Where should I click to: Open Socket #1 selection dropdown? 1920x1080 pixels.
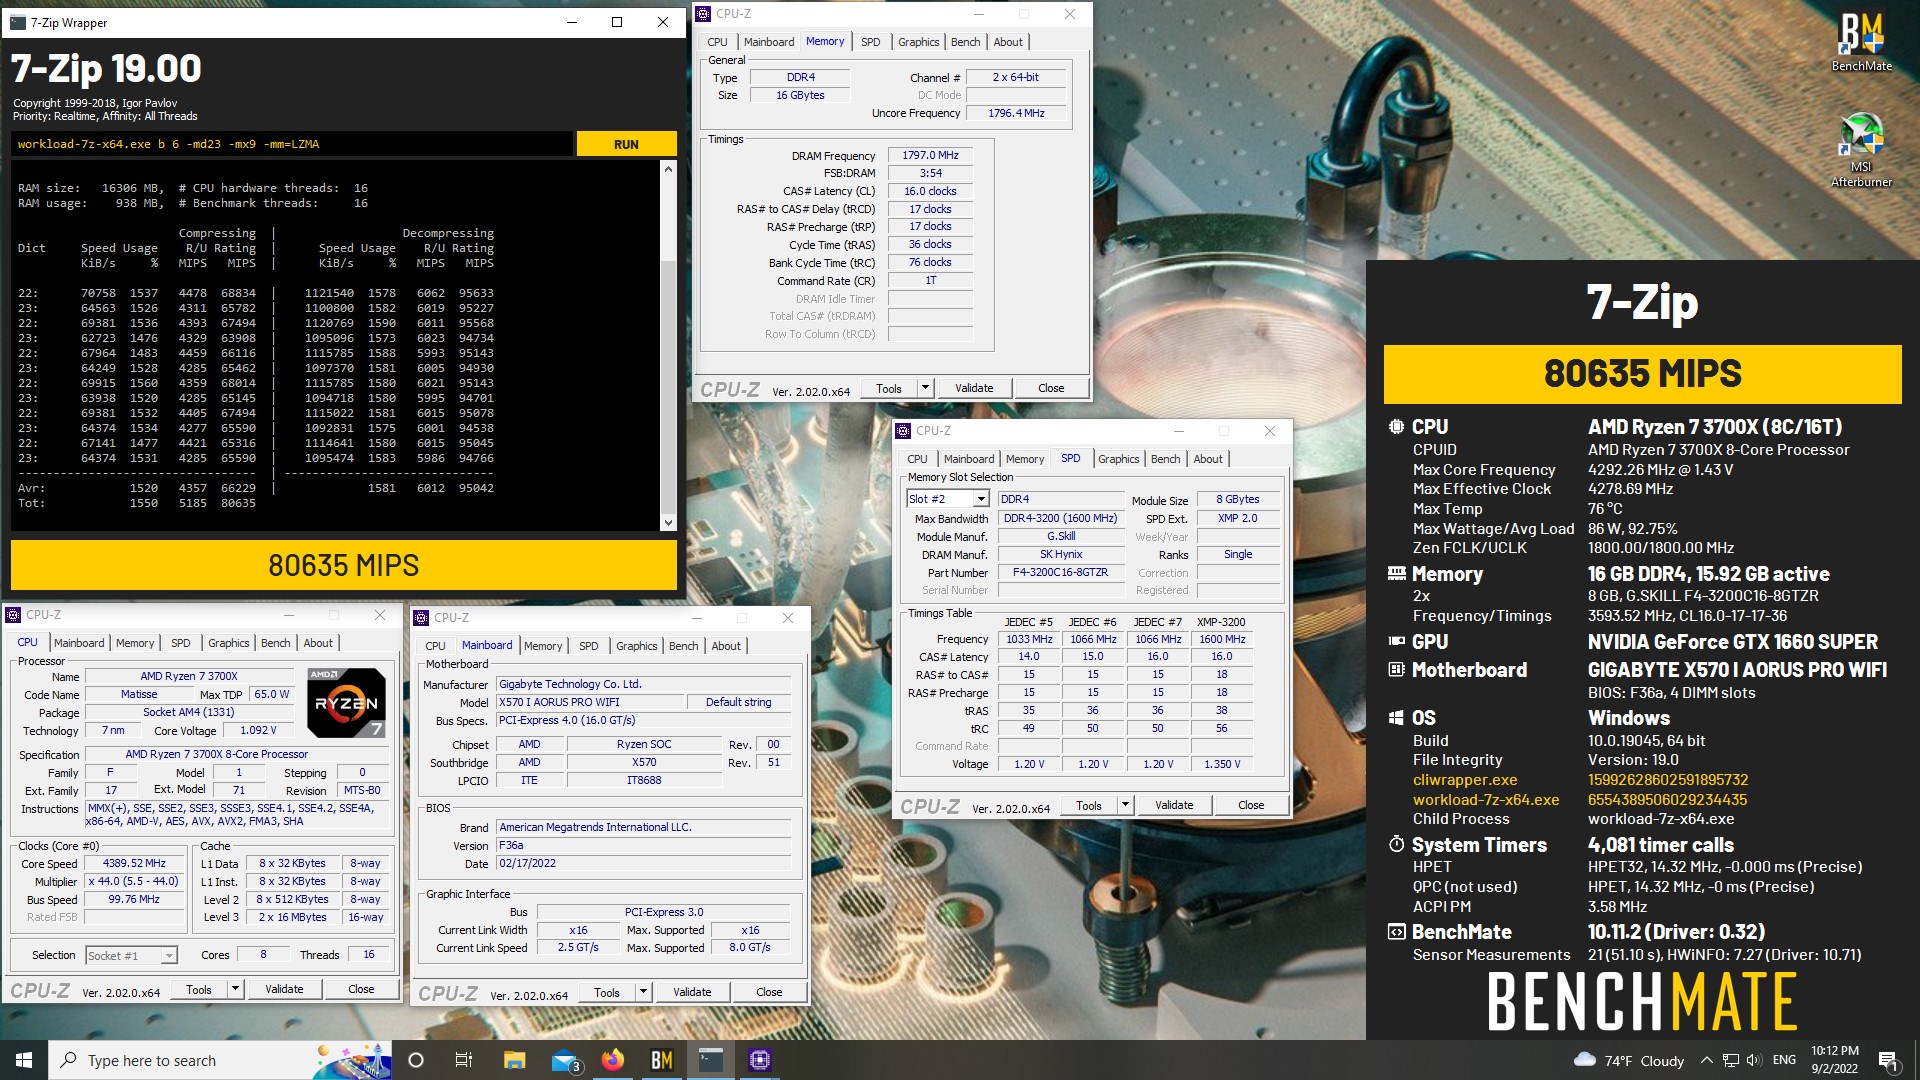coord(169,956)
